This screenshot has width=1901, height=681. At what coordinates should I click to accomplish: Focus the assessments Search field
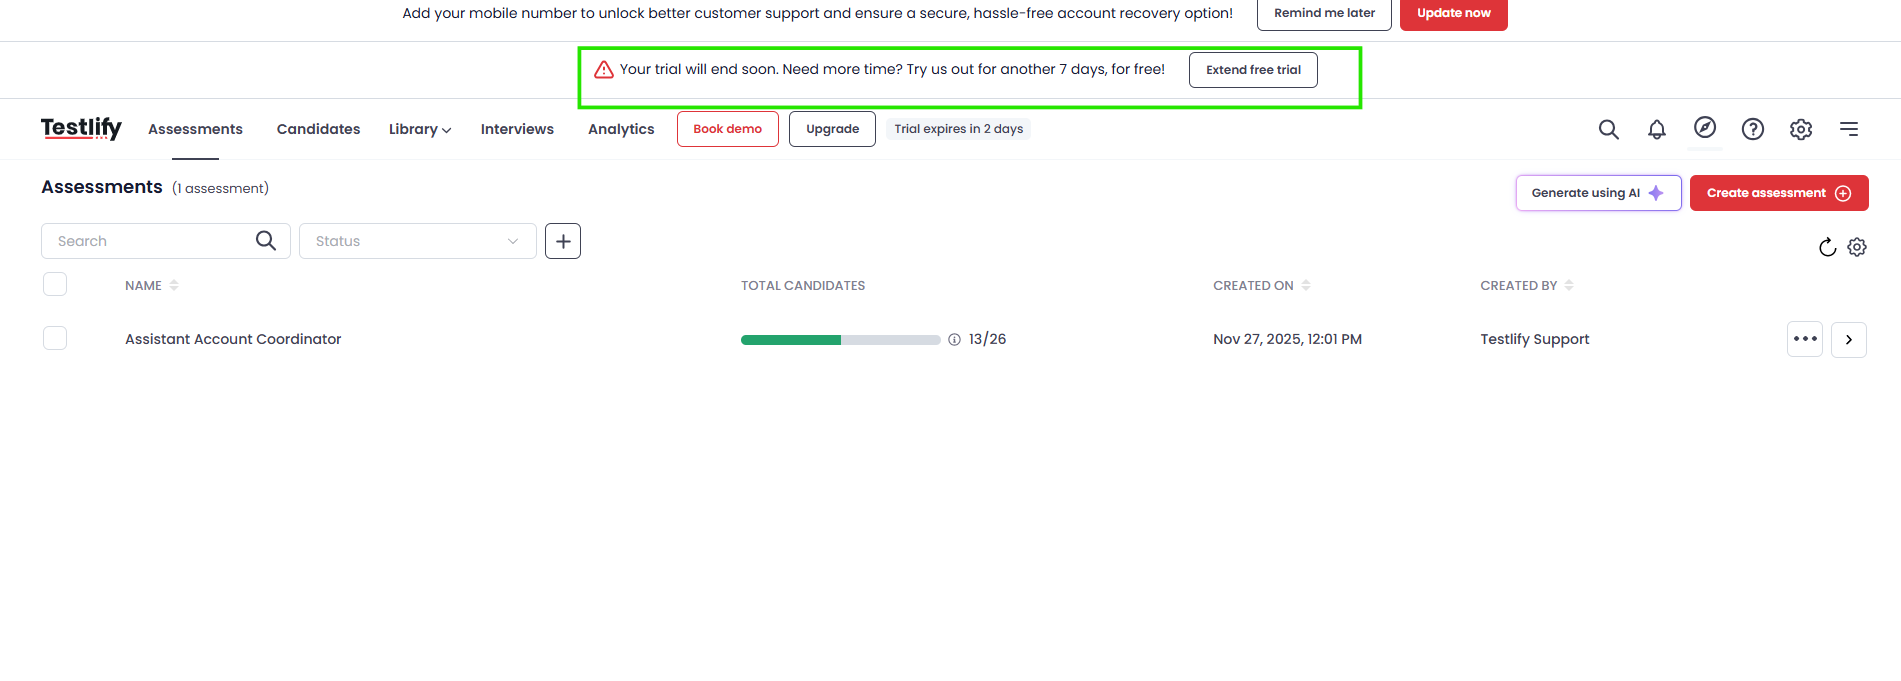tap(166, 241)
